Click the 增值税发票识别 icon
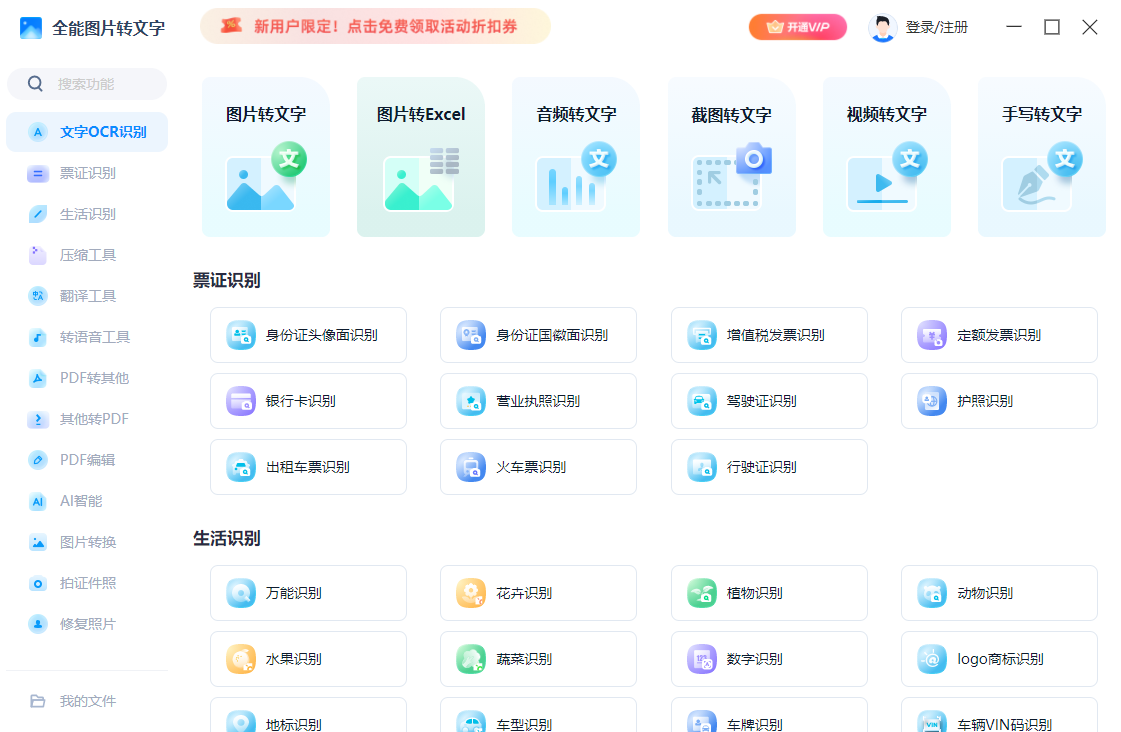Screen dimensions: 1121x732 point(702,335)
